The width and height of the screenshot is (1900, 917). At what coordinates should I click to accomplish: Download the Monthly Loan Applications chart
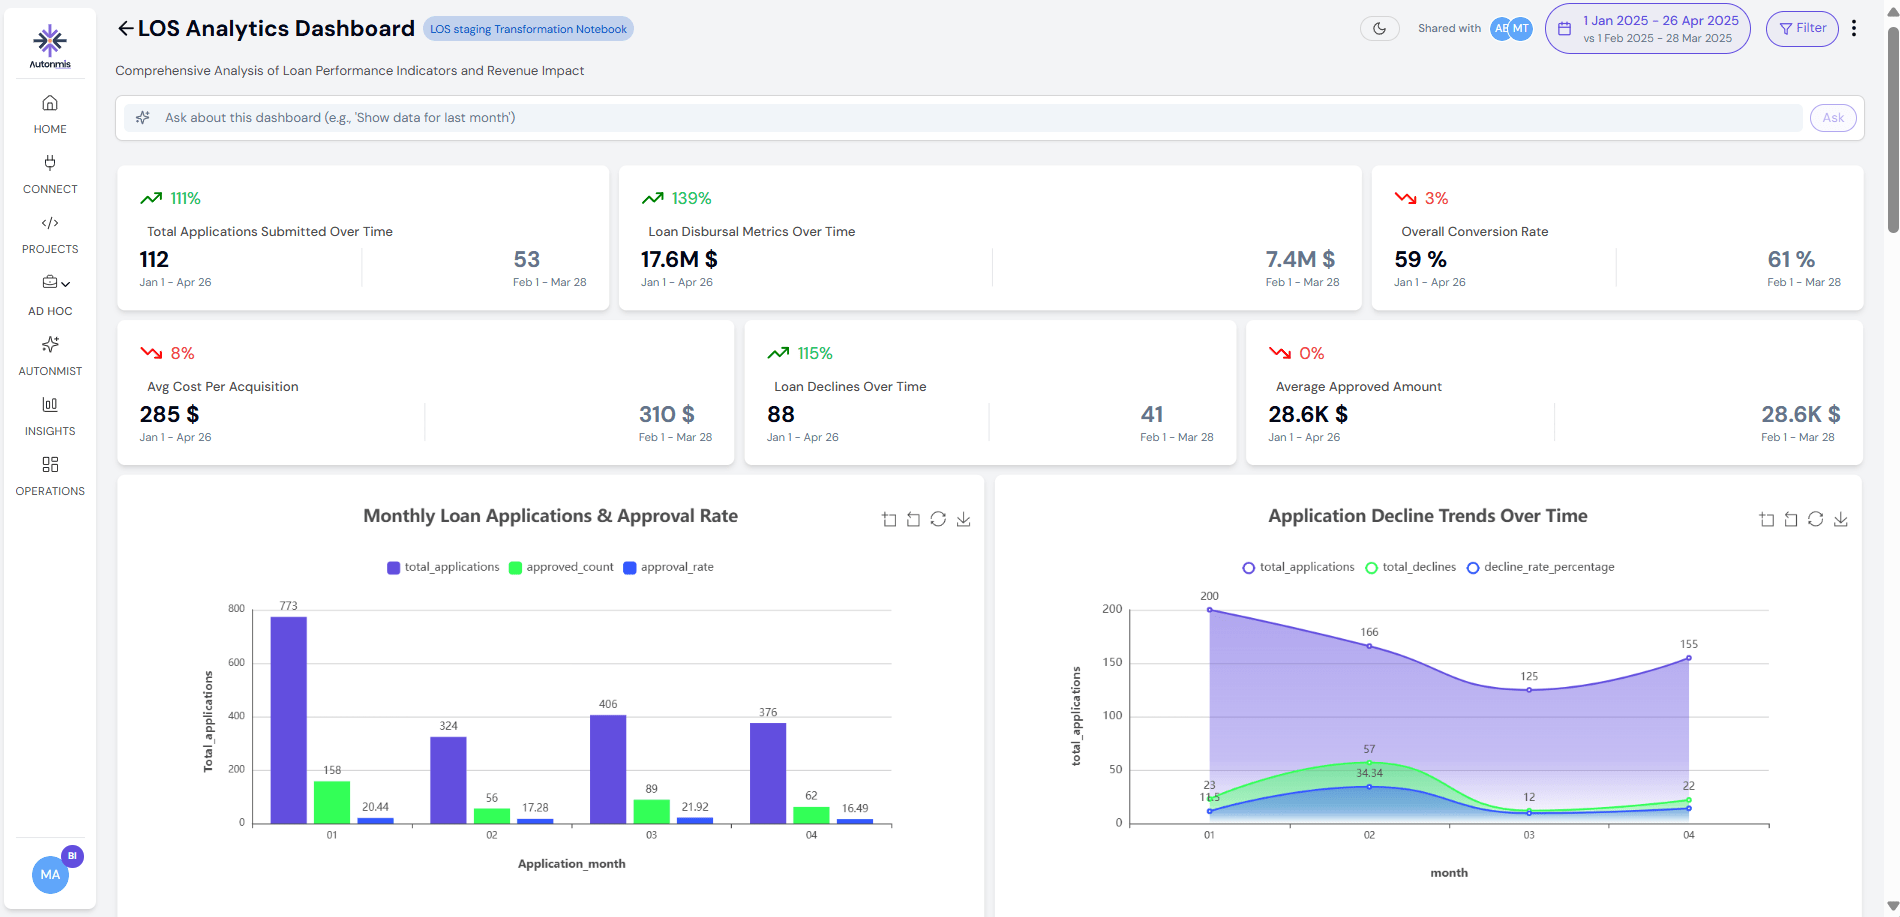(963, 519)
